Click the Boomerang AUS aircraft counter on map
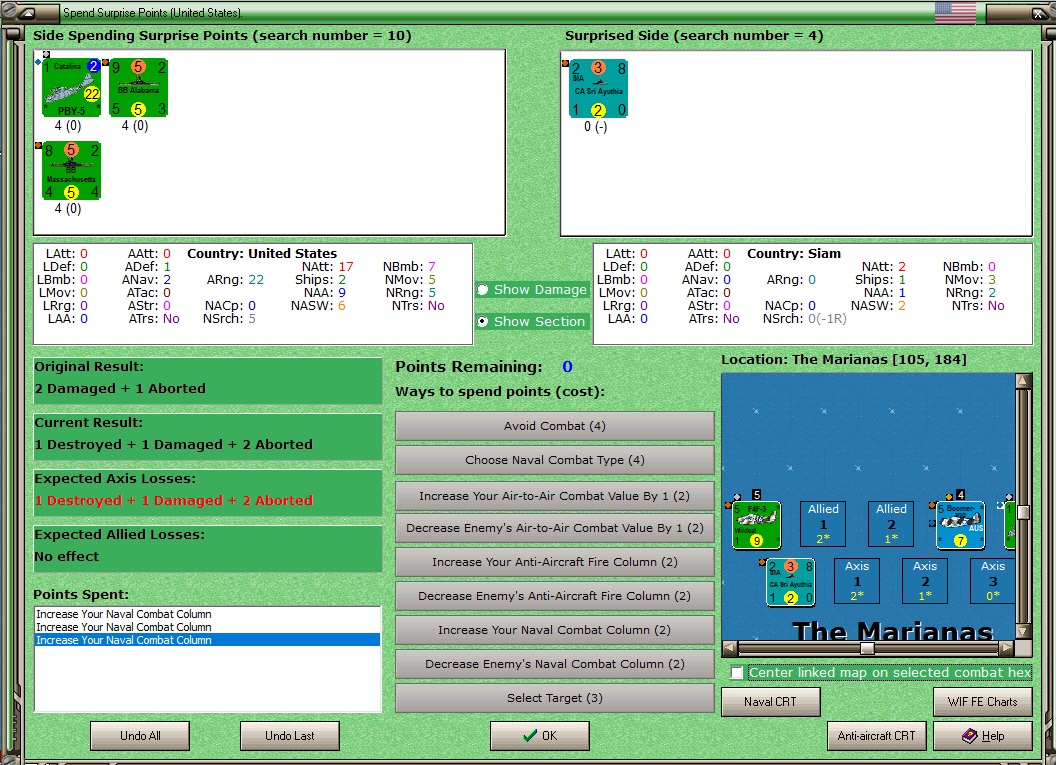This screenshot has width=1059, height=765. [x=960, y=525]
